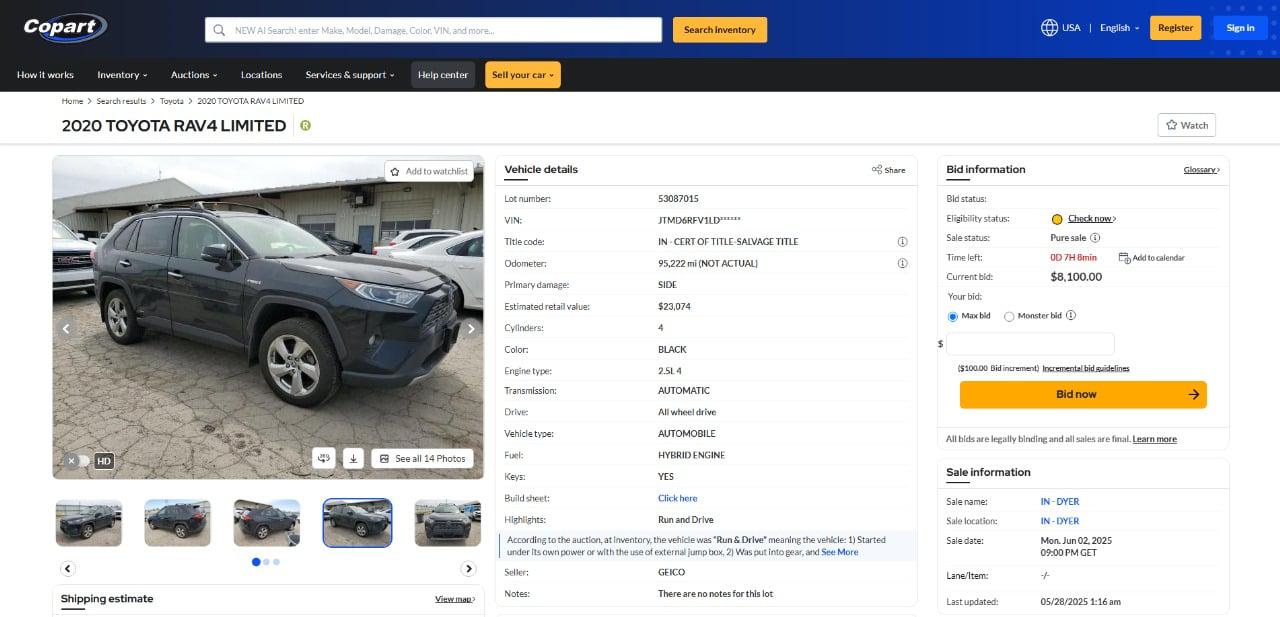Viewport: 1280px width, 617px height.
Task: Add vehicle to watchlist on photo
Action: click(429, 171)
